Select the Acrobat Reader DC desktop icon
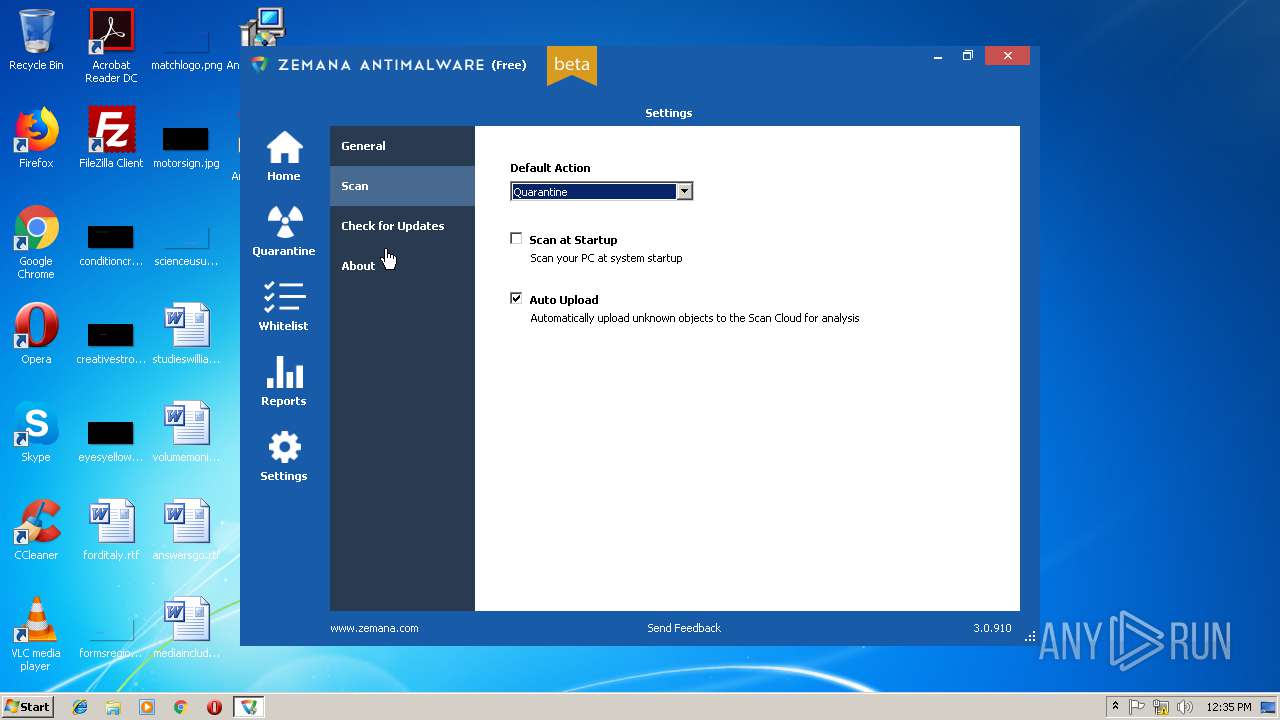Screen dimensions: 1280x720 click(x=111, y=46)
